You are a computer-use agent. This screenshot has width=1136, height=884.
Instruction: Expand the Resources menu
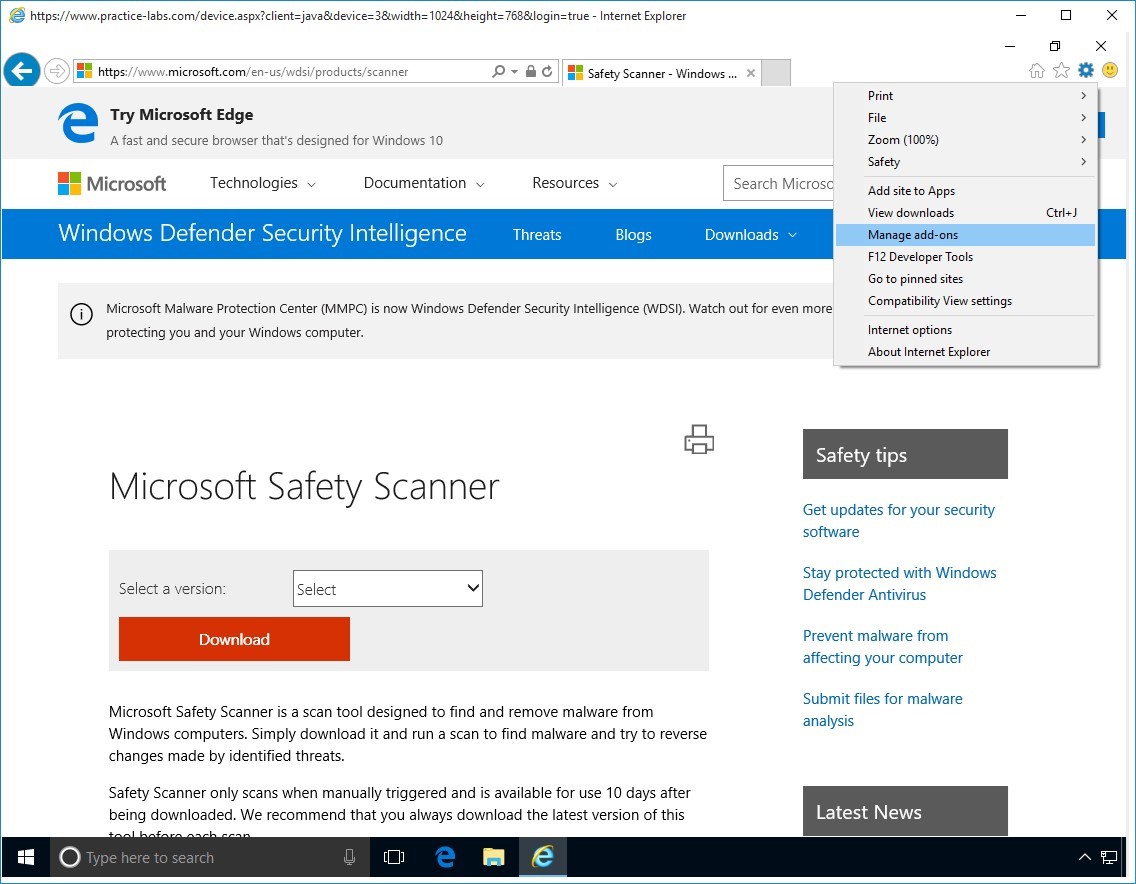coord(575,183)
